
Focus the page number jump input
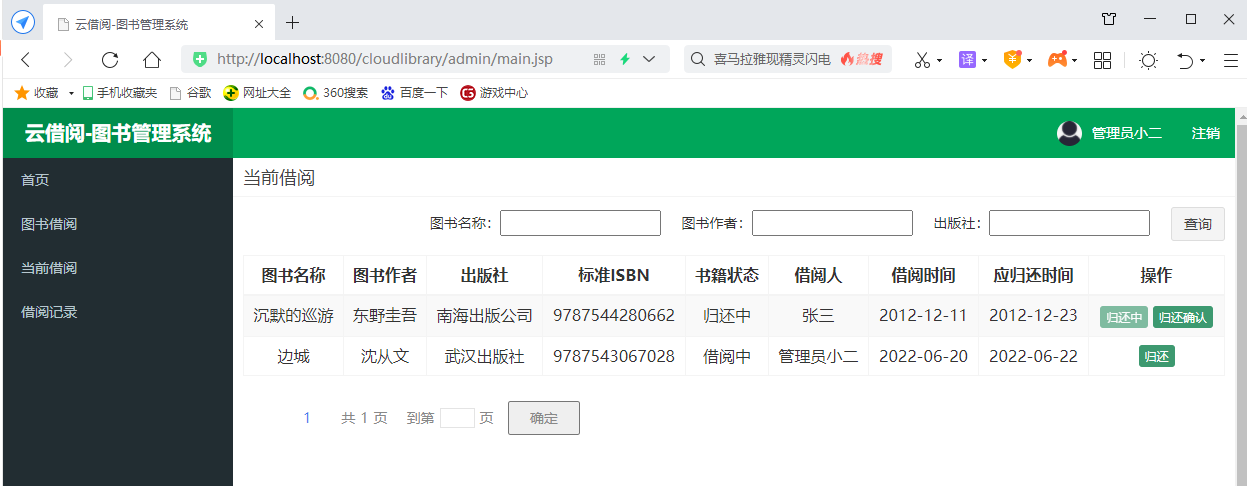coord(457,418)
